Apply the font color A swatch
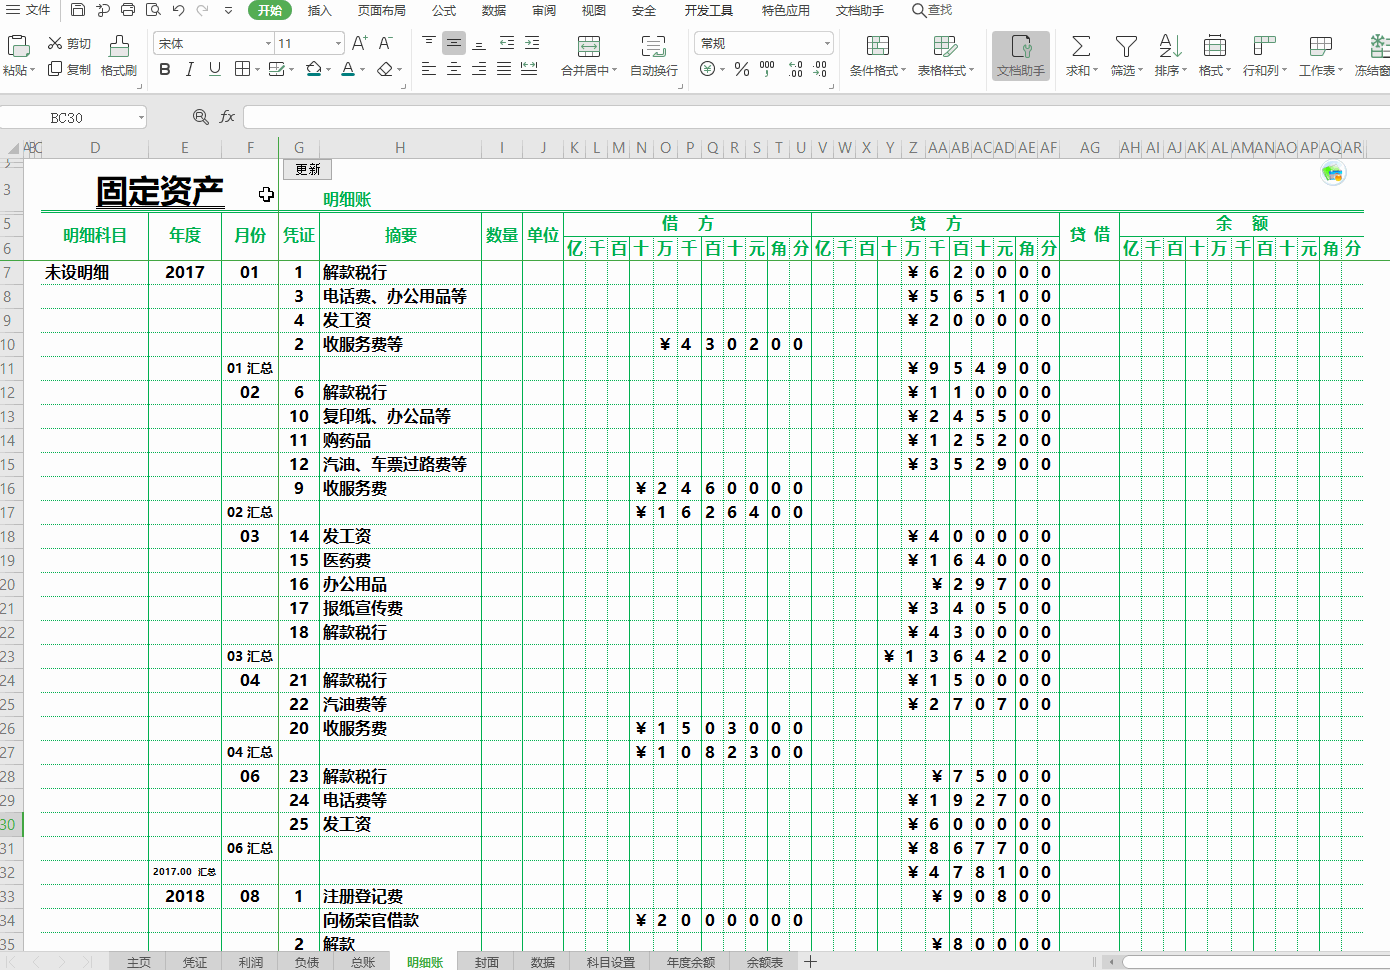 tap(347, 69)
